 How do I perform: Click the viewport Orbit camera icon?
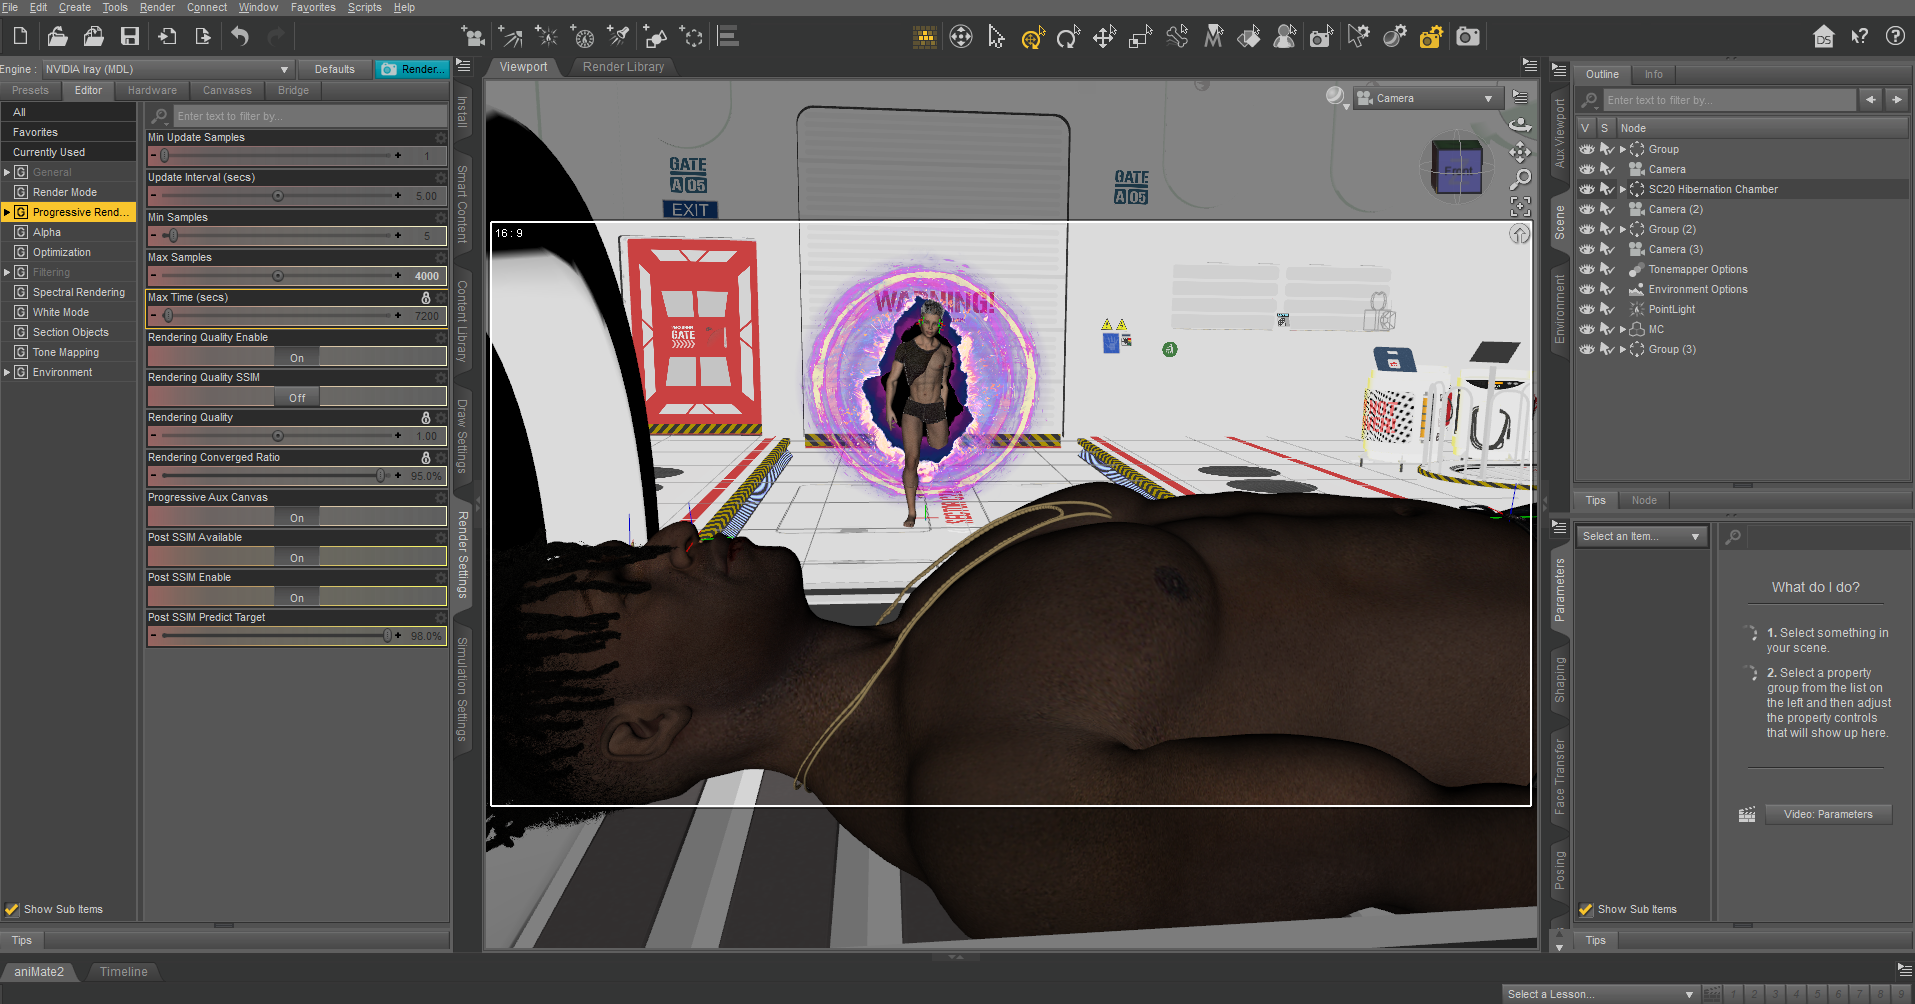1520,125
